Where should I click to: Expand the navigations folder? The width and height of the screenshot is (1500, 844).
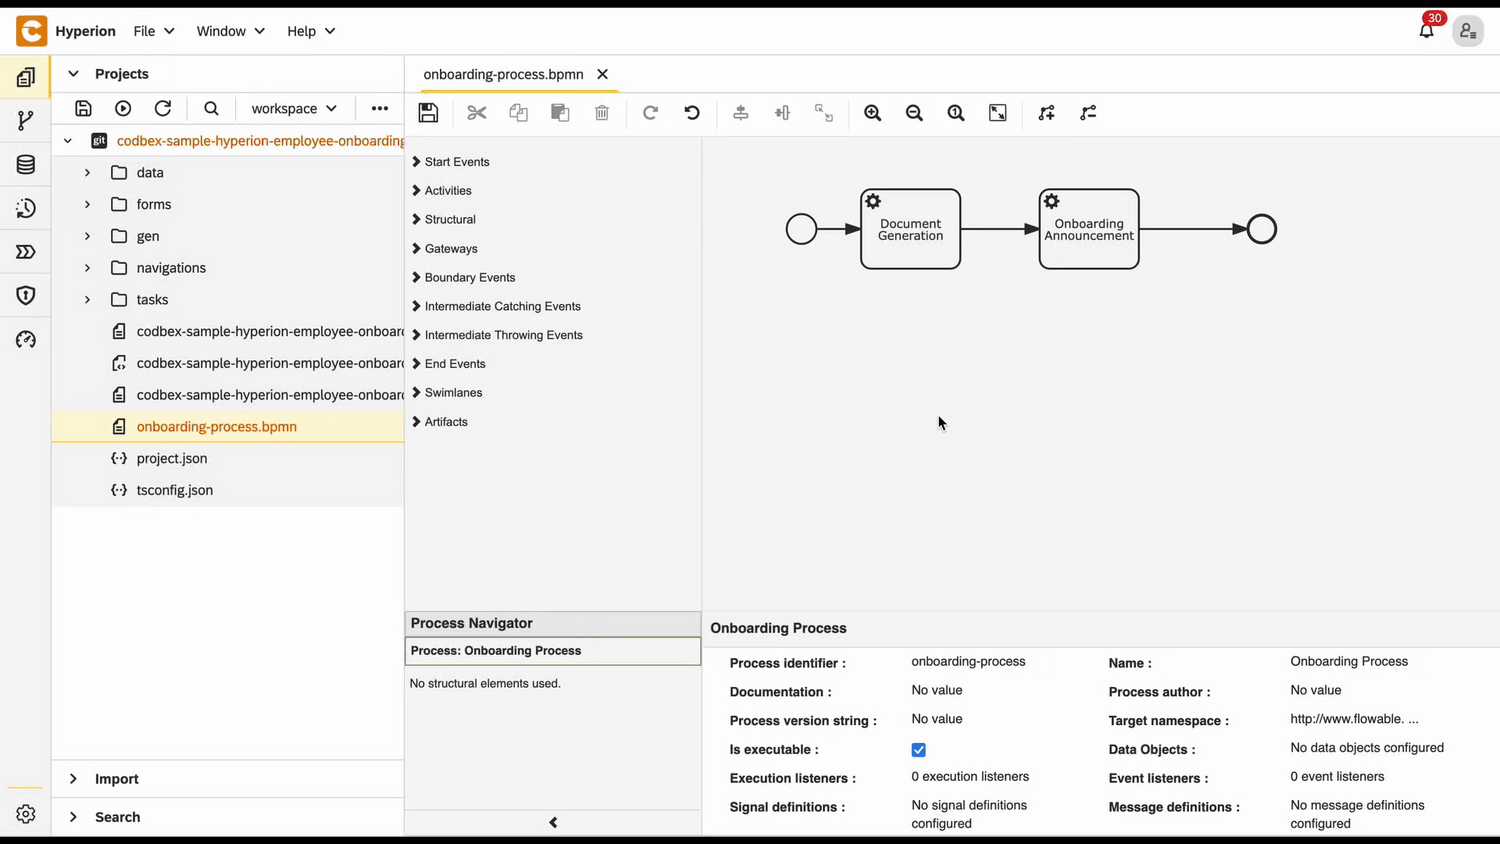pos(87,268)
